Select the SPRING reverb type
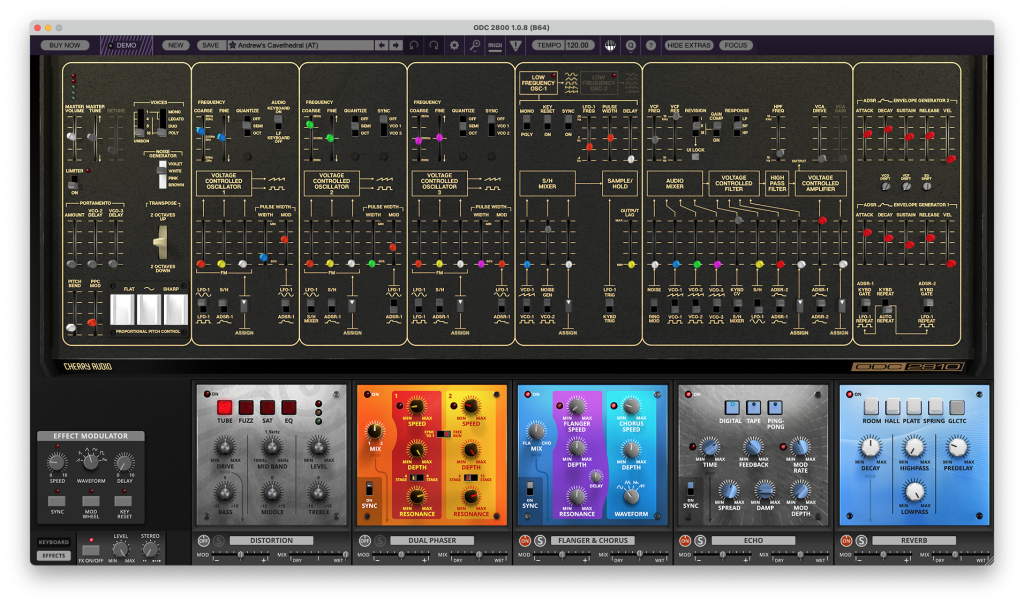The height and width of the screenshot is (605, 1024). [935, 407]
